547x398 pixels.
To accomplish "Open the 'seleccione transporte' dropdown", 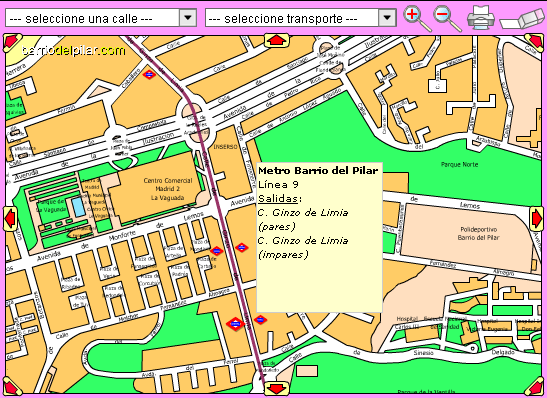I will (301, 18).
